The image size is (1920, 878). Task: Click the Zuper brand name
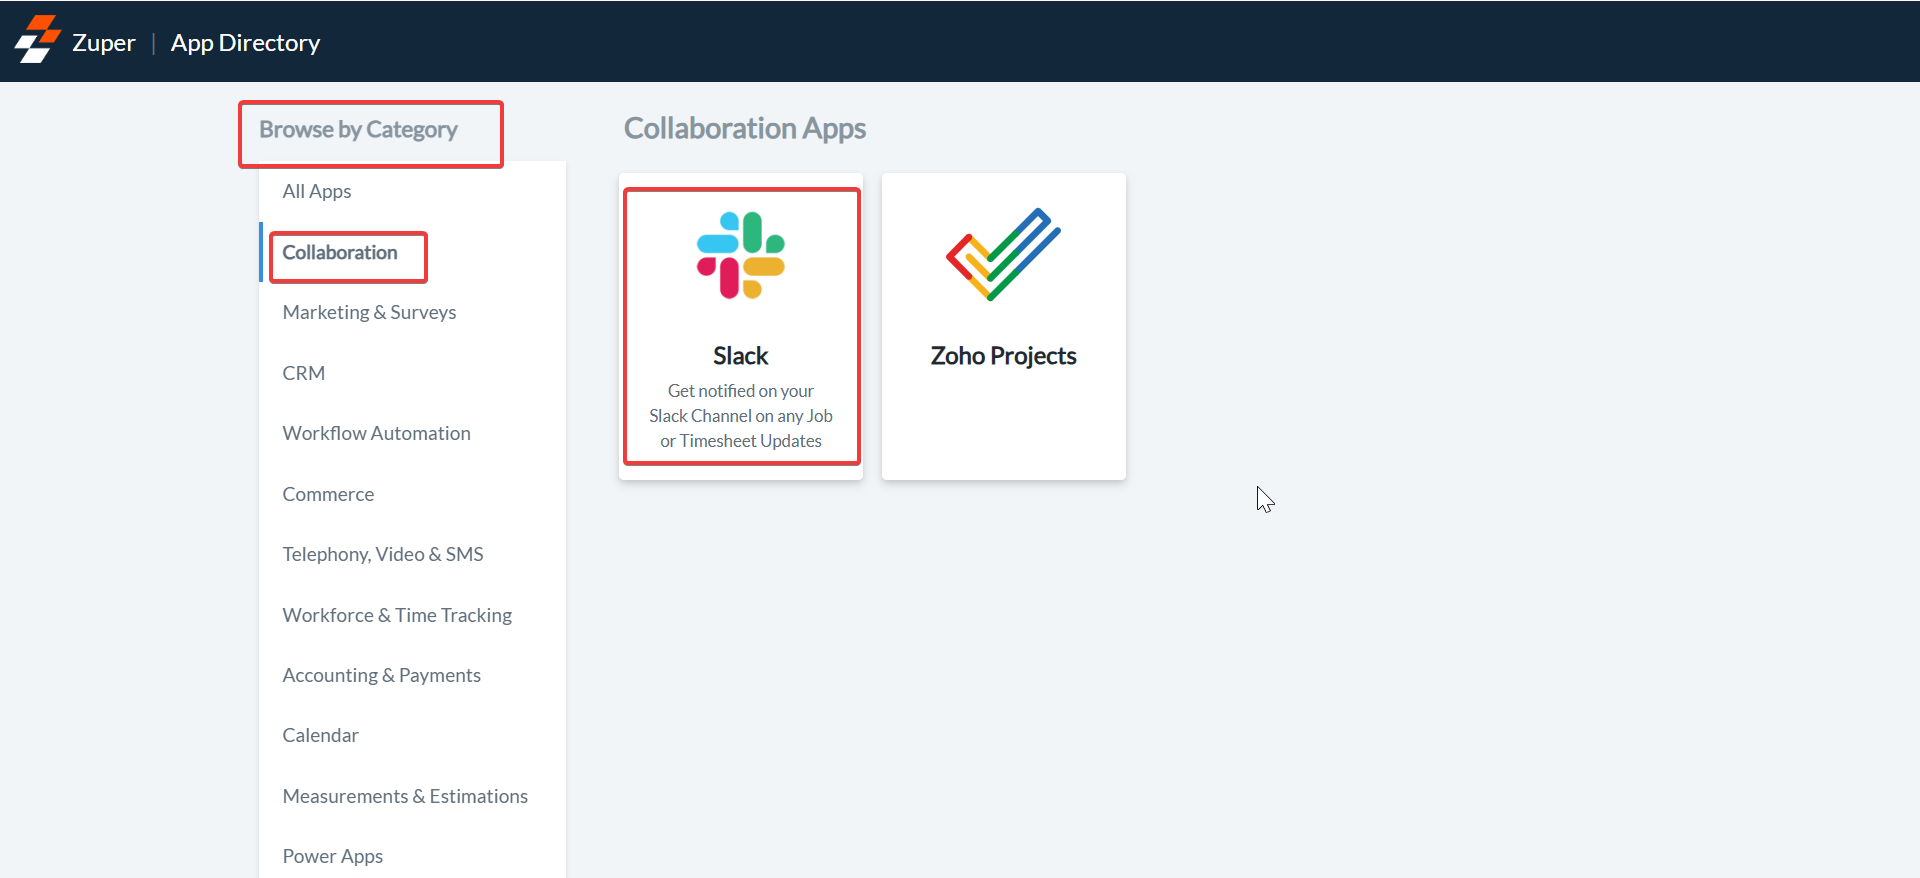click(x=103, y=42)
